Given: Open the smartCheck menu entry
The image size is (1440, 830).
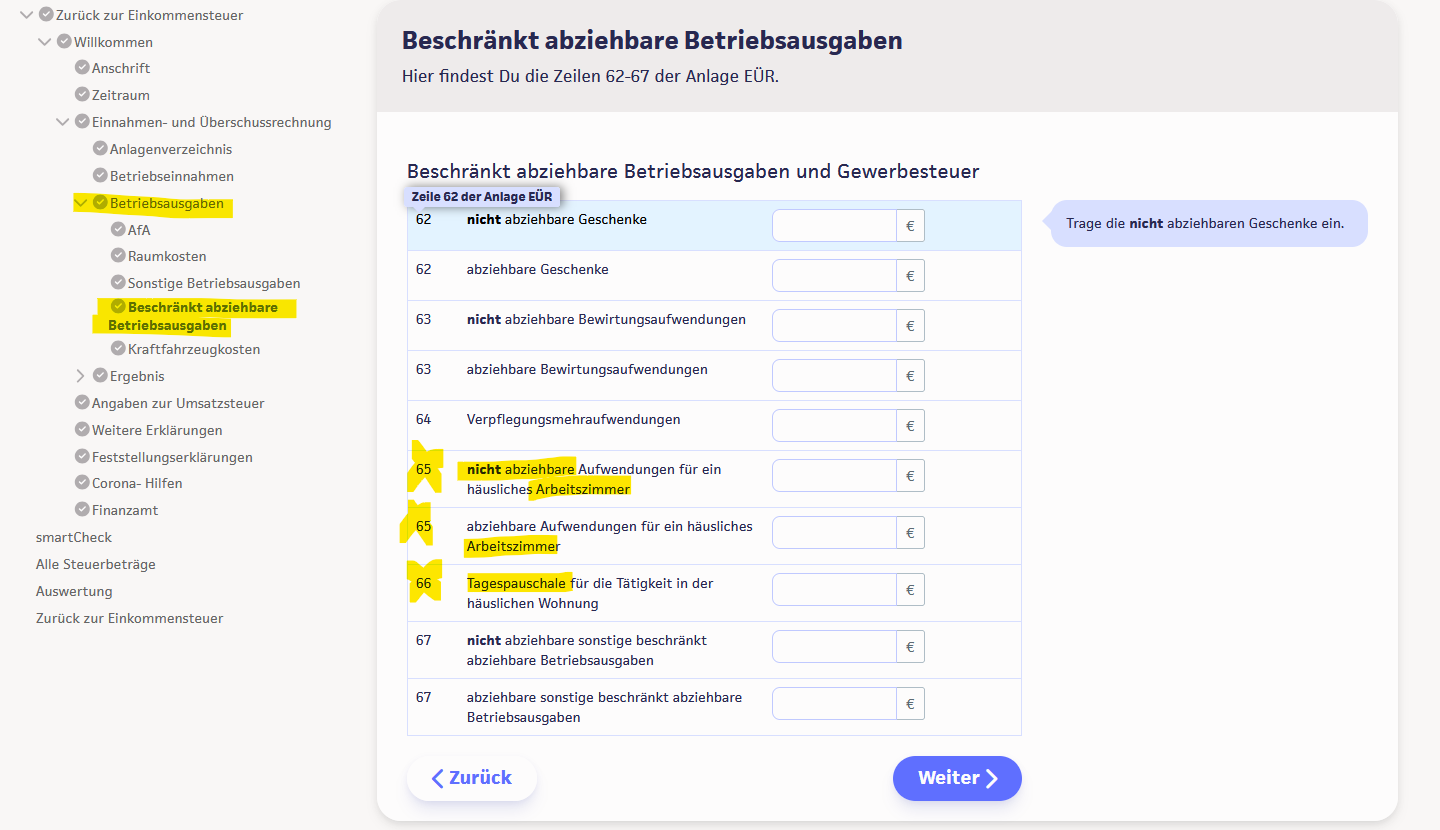Looking at the screenshot, I should coord(74,537).
